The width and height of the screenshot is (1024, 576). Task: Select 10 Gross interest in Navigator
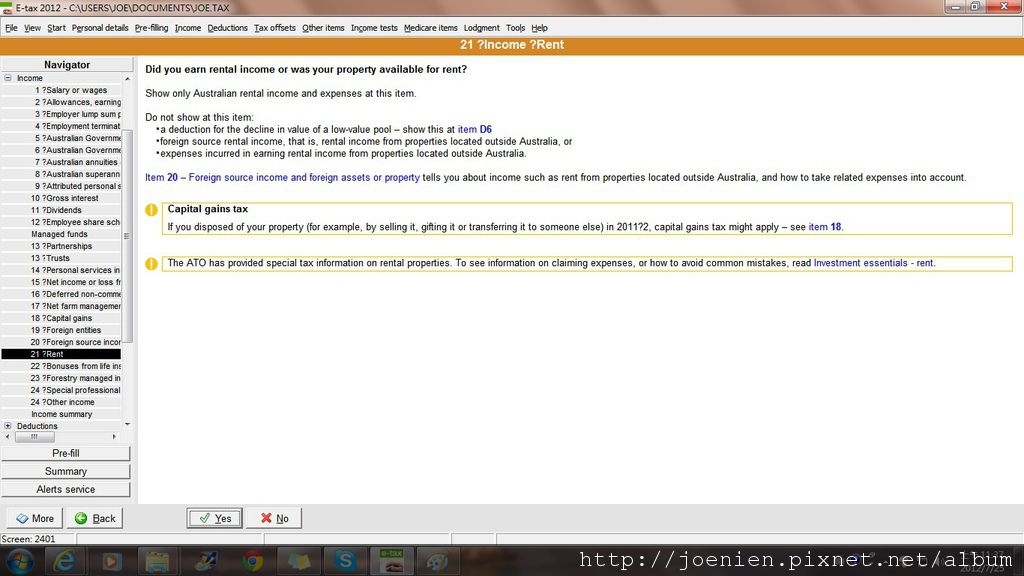[x=65, y=198]
